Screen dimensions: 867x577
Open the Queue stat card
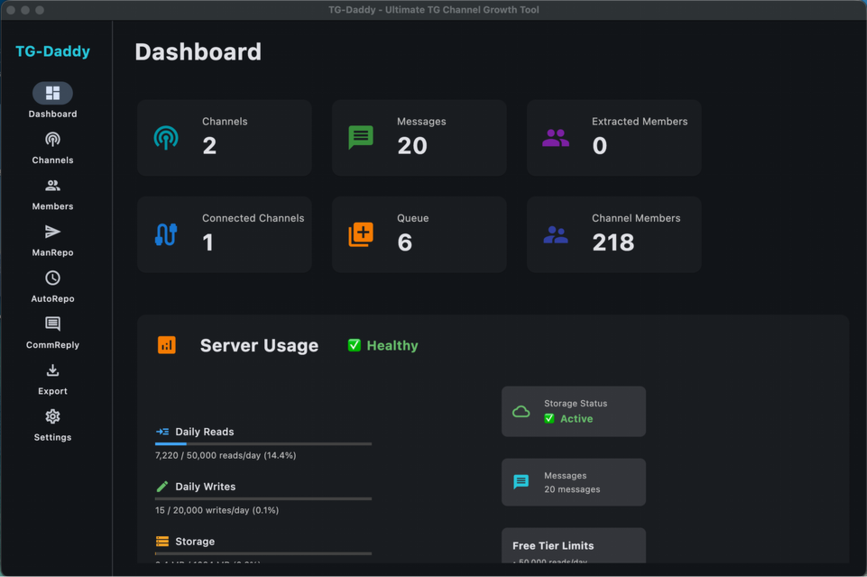pos(419,234)
